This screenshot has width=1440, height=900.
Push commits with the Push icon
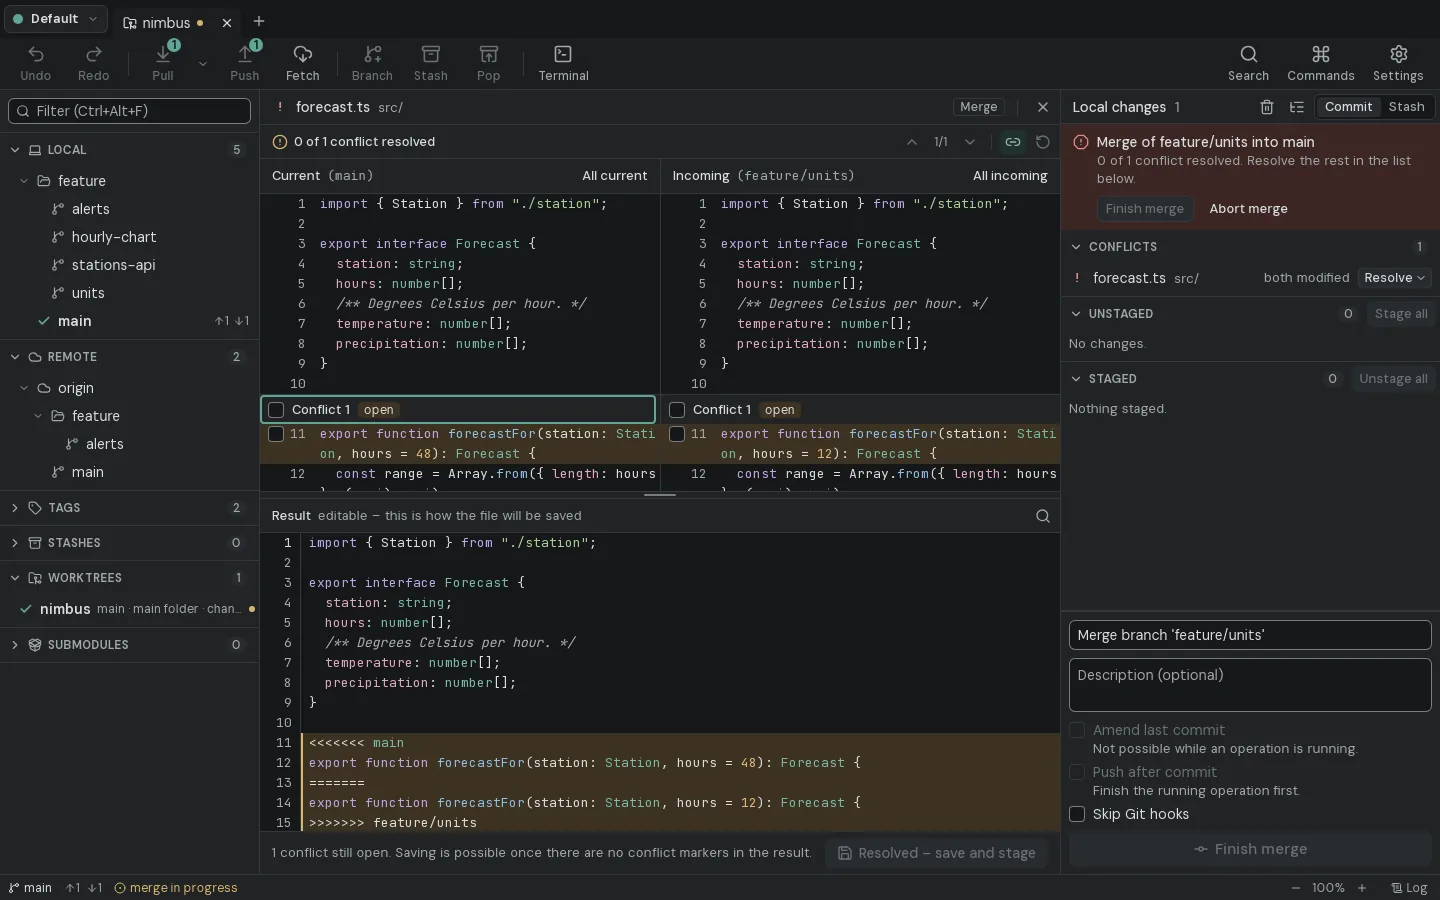(x=245, y=63)
